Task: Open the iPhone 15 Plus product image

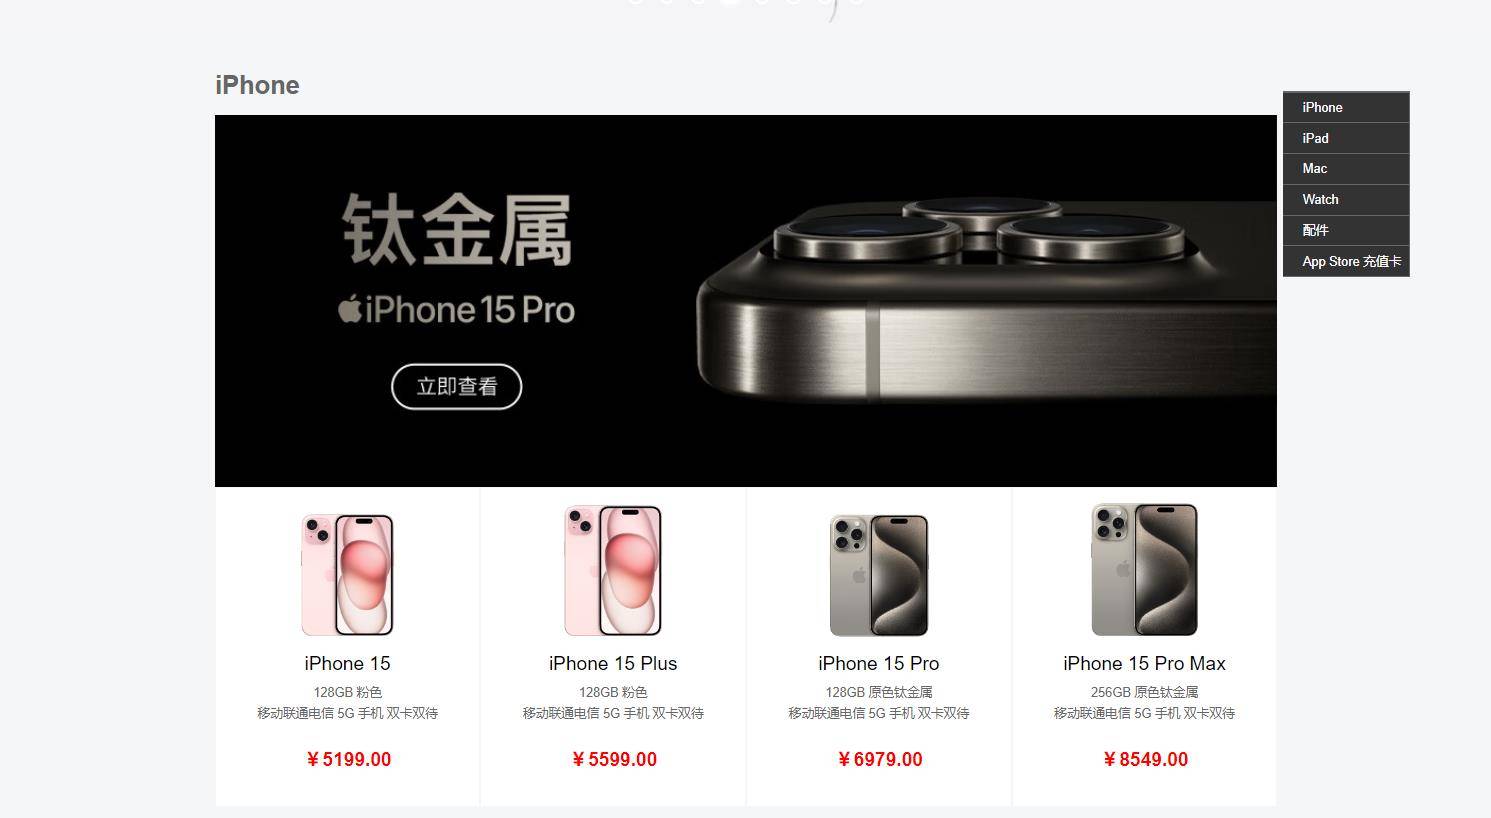Action: tap(613, 570)
